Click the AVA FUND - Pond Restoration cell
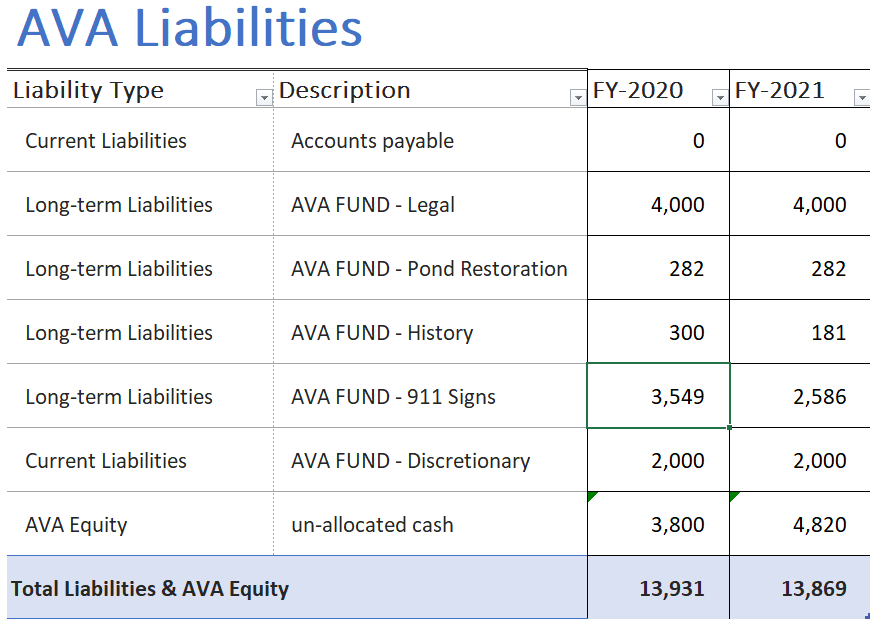870x619 pixels. [x=429, y=269]
